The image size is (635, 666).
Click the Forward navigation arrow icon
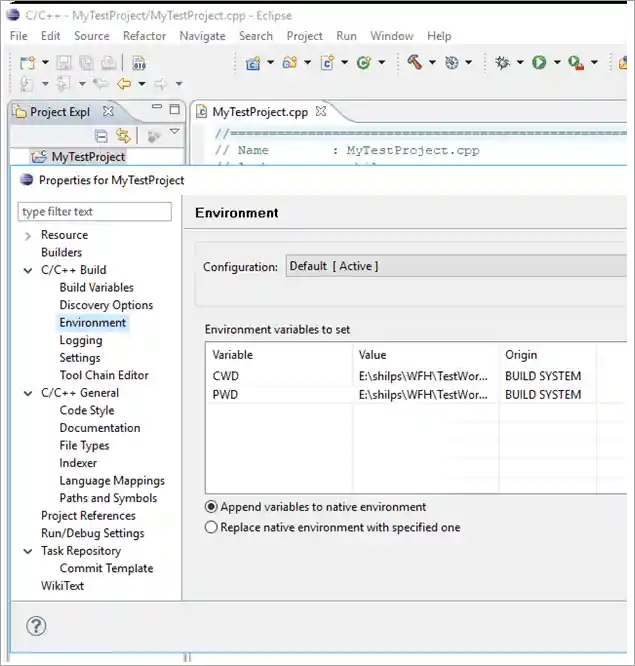(161, 84)
